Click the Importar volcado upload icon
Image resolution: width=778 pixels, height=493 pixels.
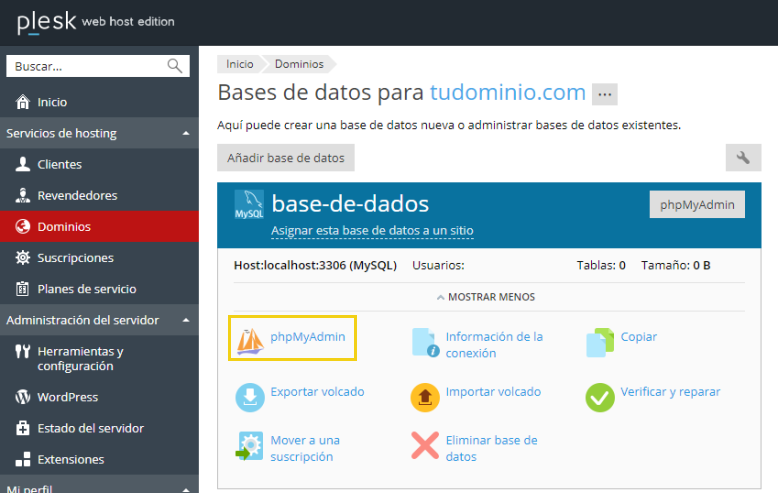[425, 397]
